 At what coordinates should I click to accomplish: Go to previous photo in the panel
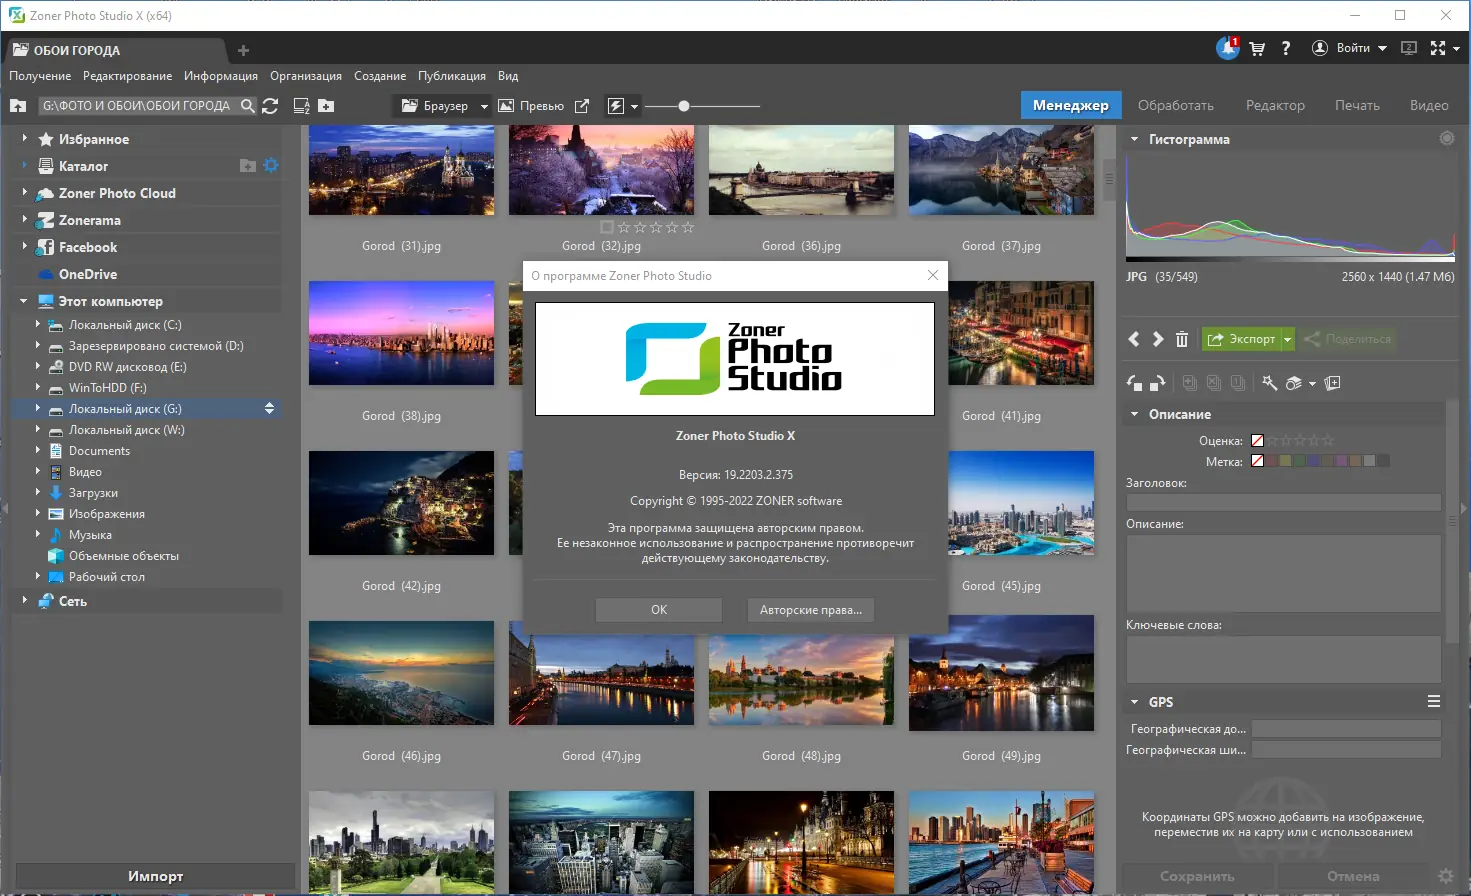(x=1134, y=339)
